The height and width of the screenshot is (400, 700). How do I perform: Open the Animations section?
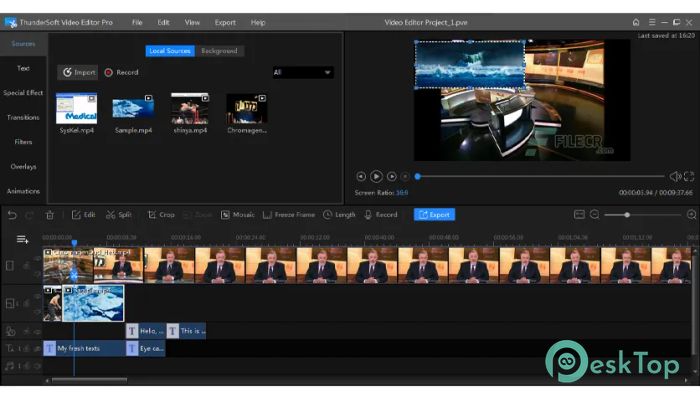[23, 191]
